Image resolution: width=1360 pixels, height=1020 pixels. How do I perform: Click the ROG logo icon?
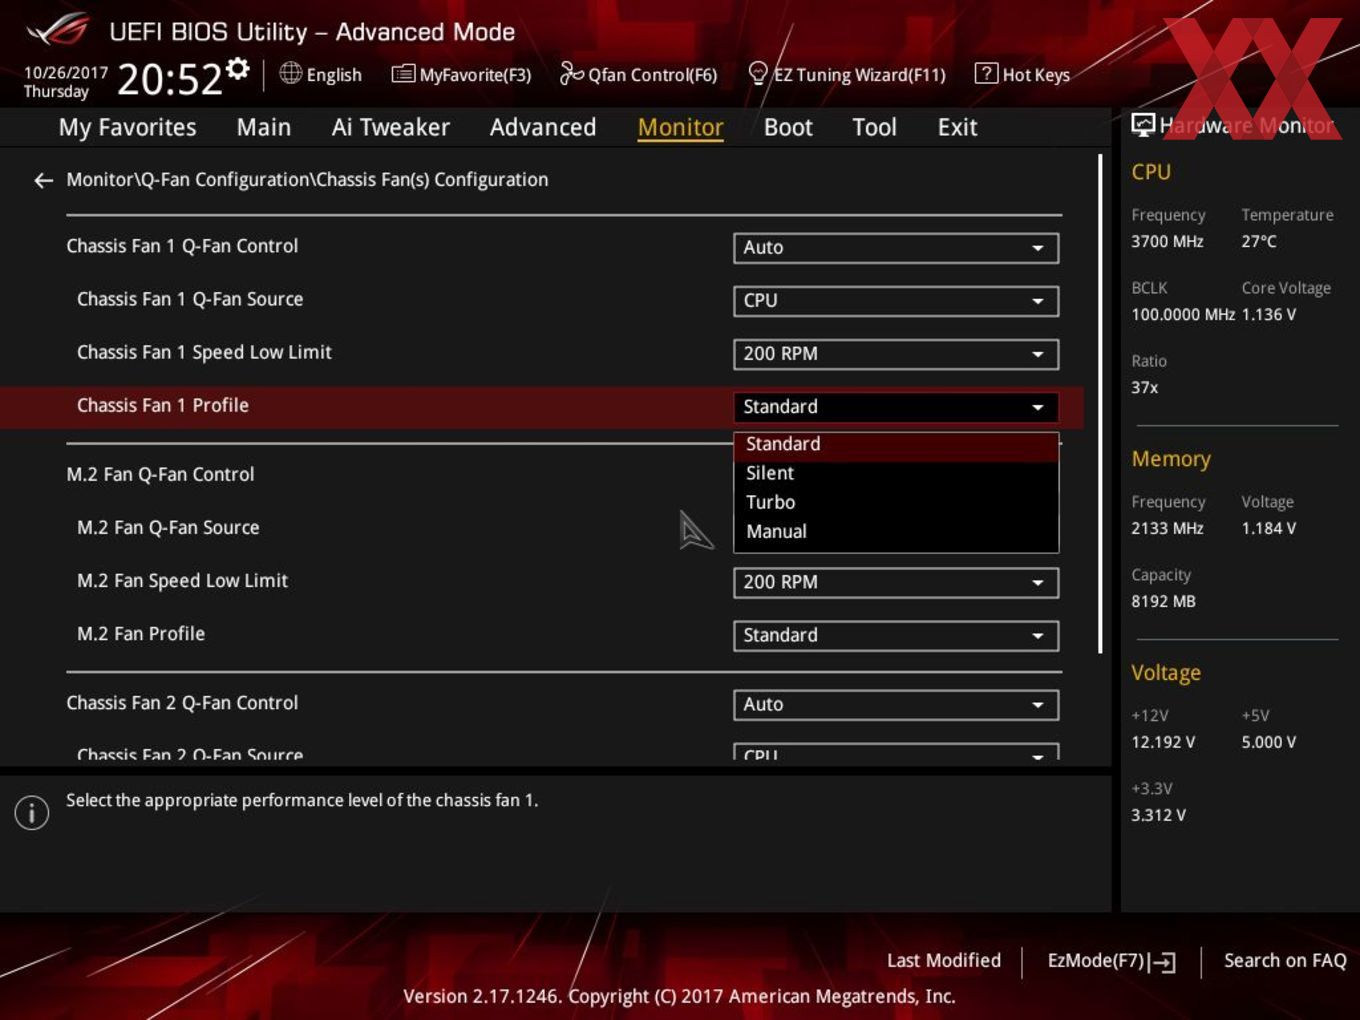58,30
